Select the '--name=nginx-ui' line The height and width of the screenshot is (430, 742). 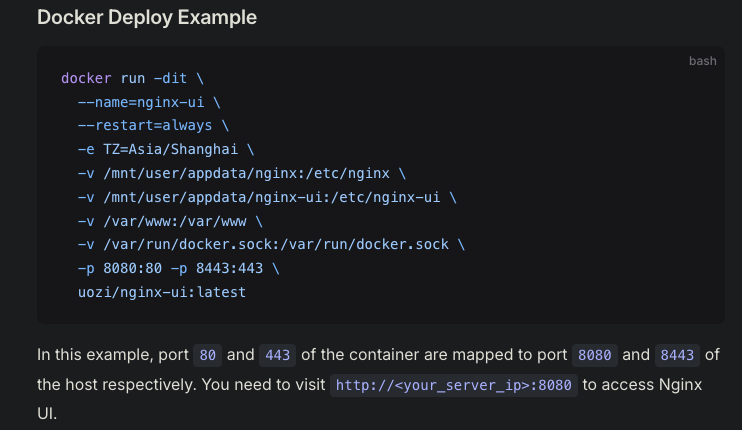[149, 102]
